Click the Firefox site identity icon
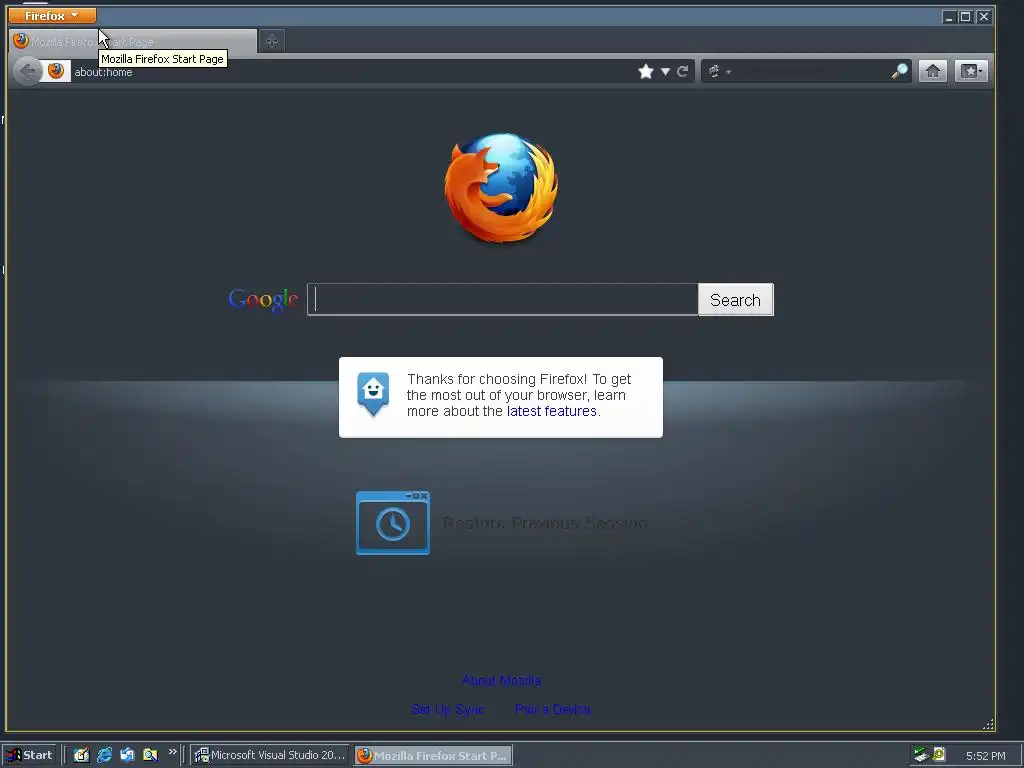Image resolution: width=1024 pixels, height=768 pixels. coord(56,71)
